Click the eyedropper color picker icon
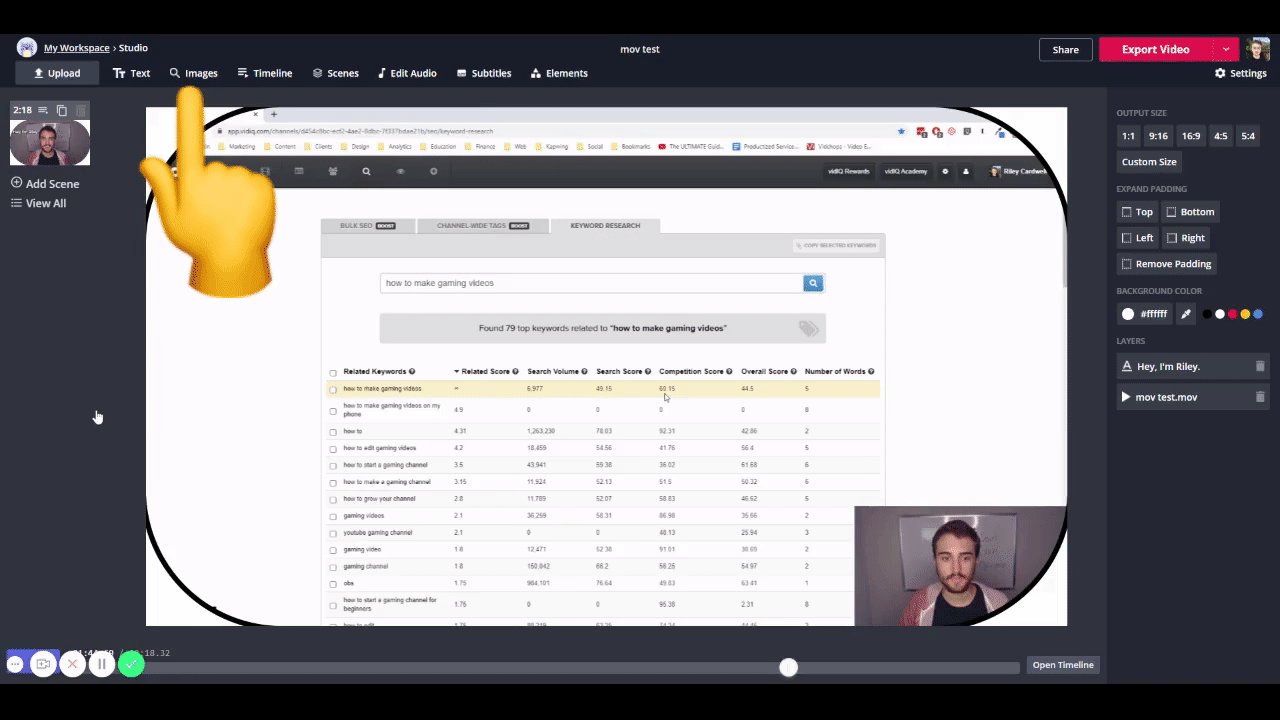Screen dimensions: 1280x720 [x=1186, y=314]
